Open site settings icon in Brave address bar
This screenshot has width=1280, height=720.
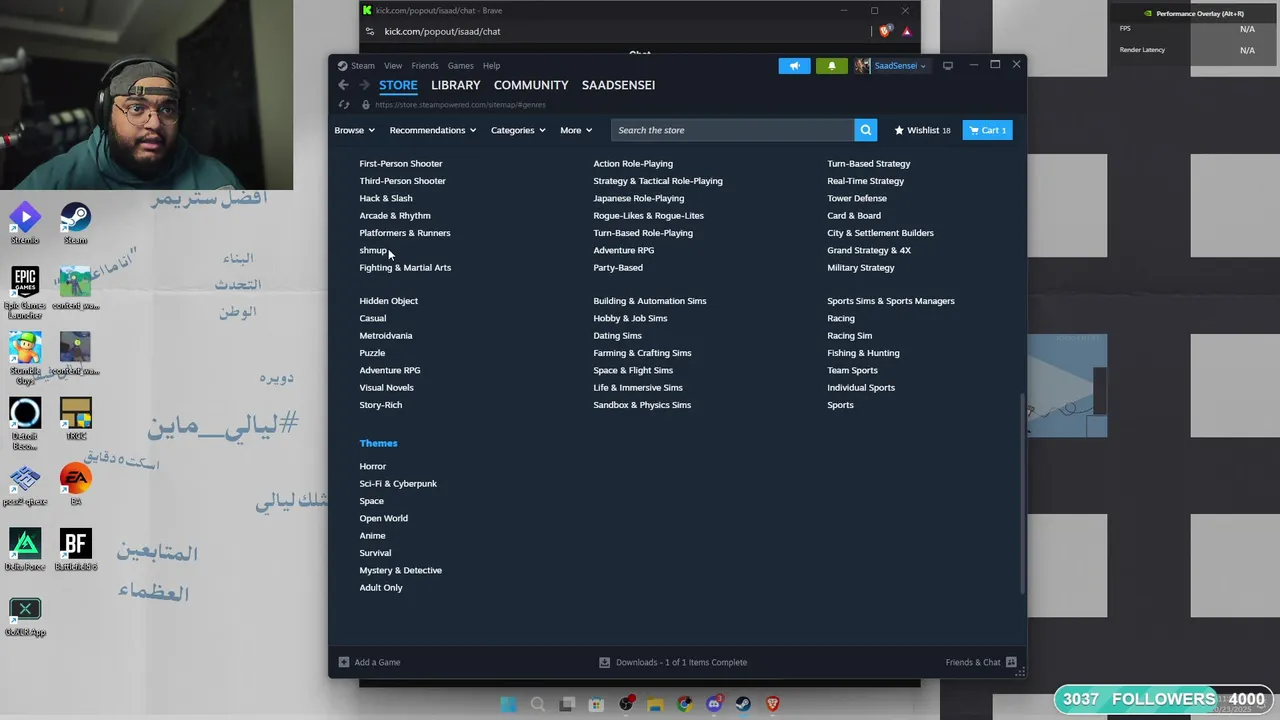[369, 31]
